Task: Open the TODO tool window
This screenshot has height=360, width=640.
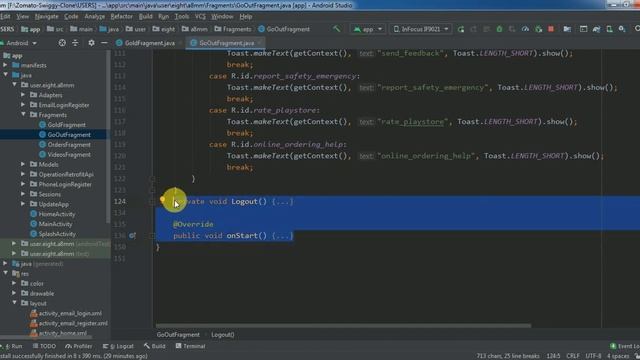Action: (44, 346)
